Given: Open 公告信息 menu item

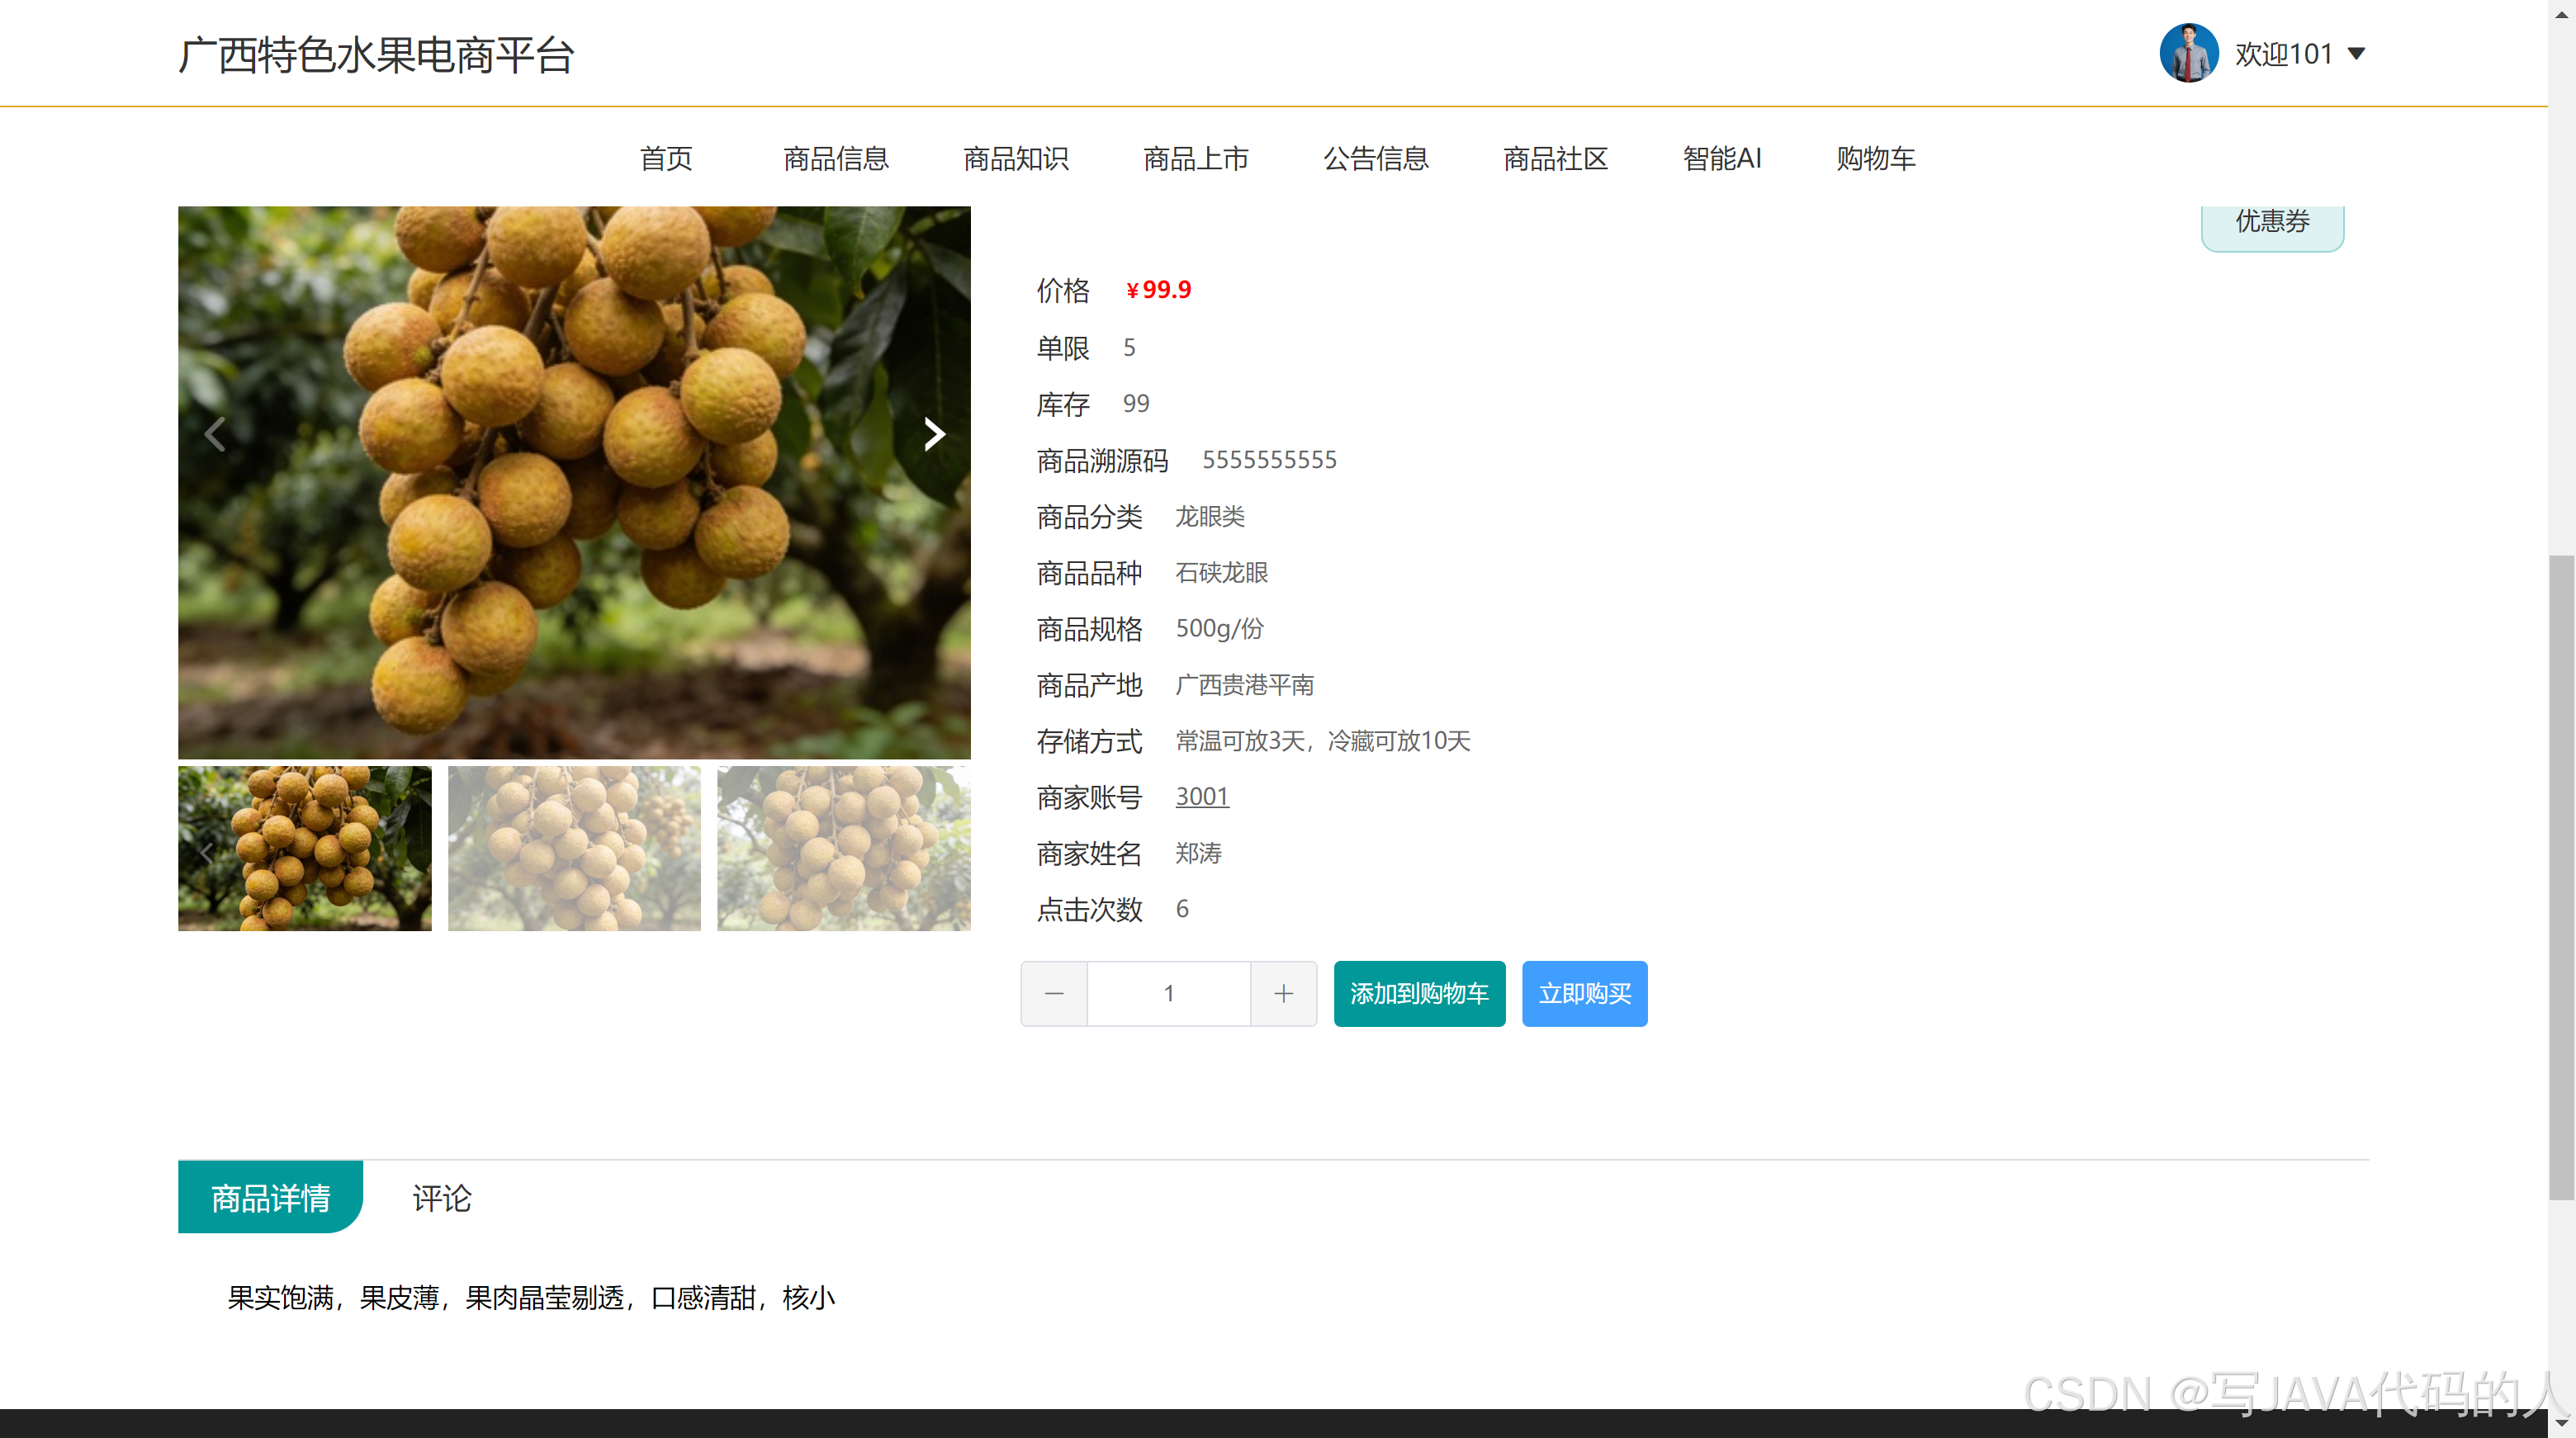Looking at the screenshot, I should tap(1376, 158).
